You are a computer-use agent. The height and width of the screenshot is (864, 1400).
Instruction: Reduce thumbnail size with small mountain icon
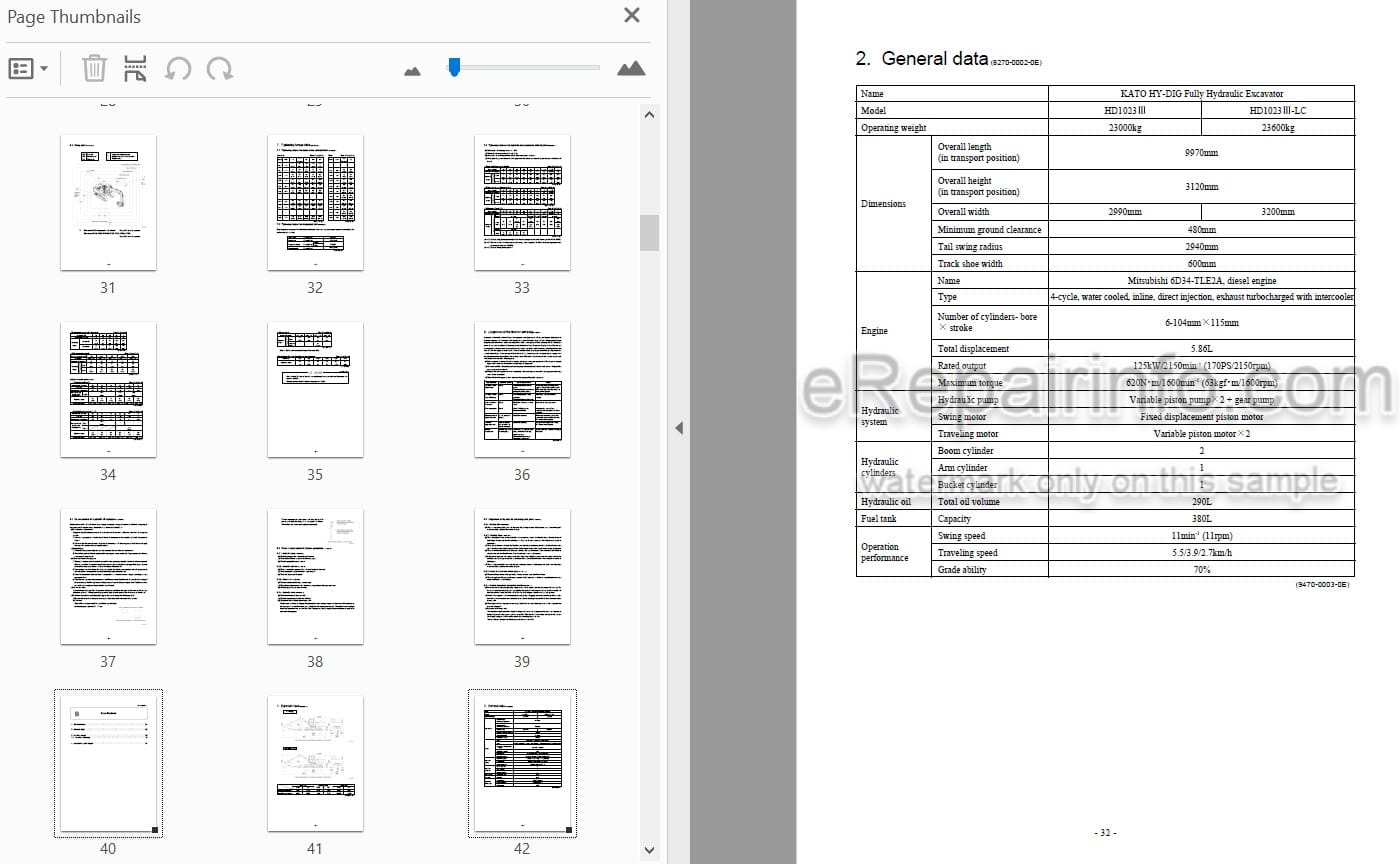pos(412,71)
